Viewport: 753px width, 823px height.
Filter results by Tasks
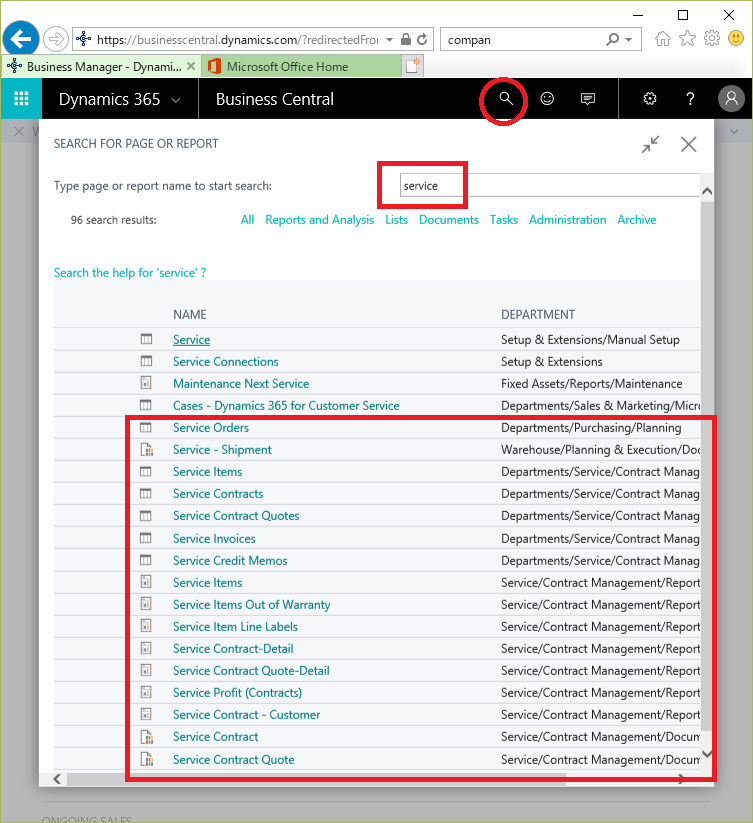[504, 220]
